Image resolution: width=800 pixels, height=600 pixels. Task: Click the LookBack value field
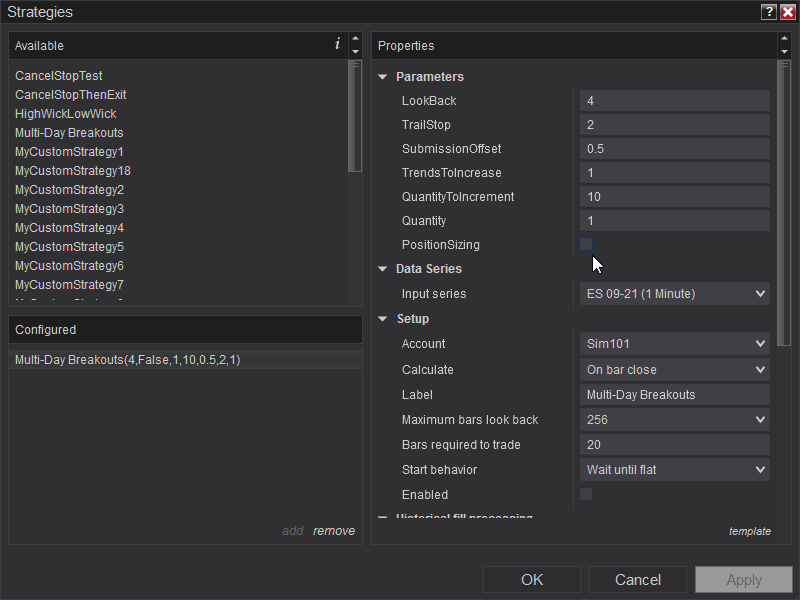(x=674, y=101)
